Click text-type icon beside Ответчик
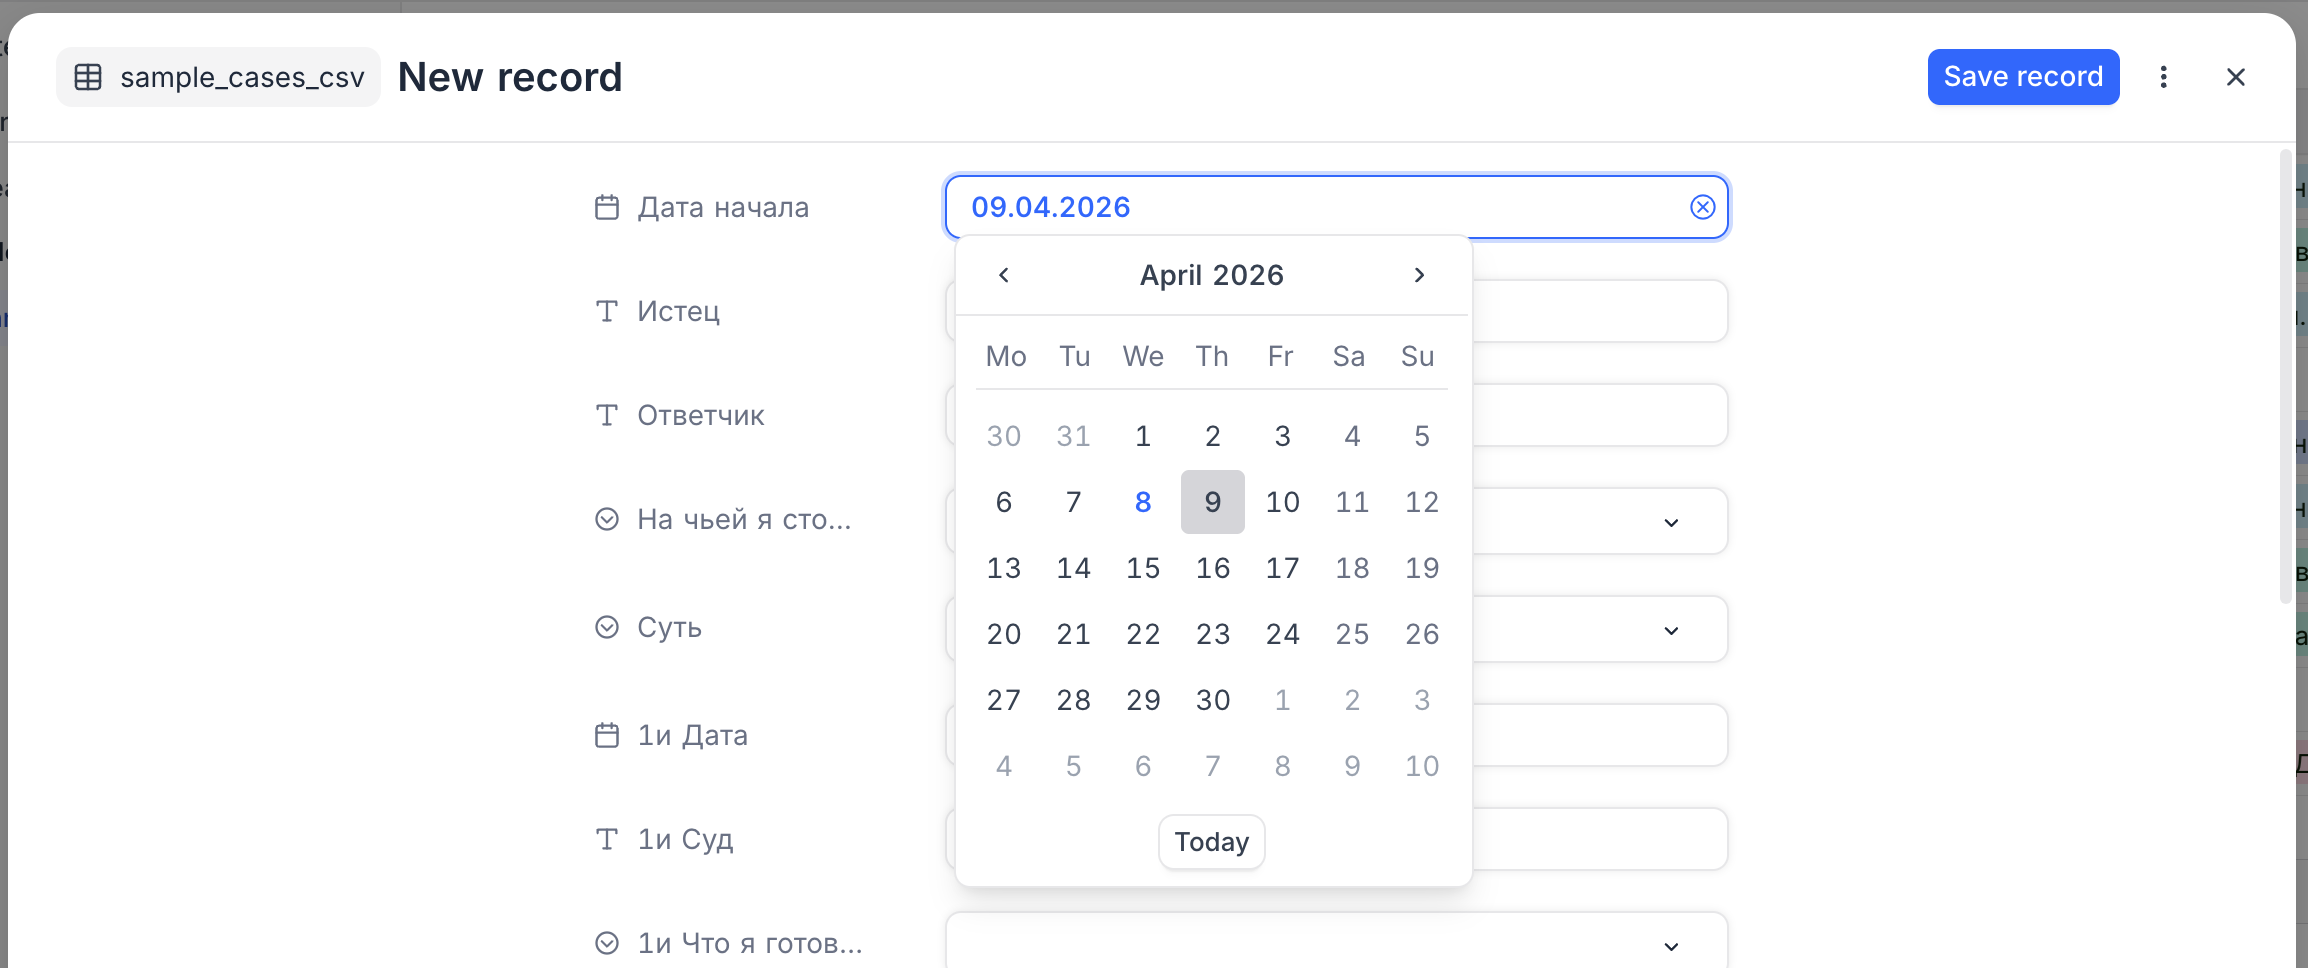2308x968 pixels. [607, 415]
